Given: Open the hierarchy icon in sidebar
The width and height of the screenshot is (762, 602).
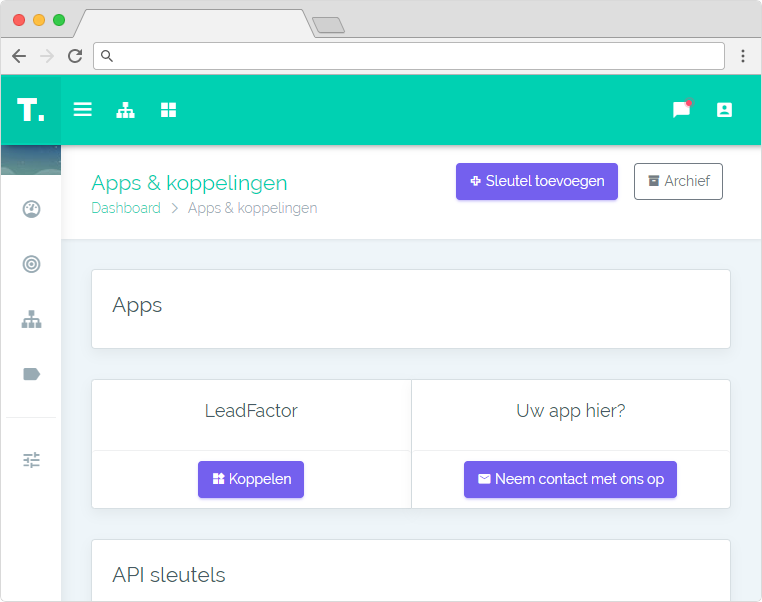Looking at the screenshot, I should [x=31, y=320].
